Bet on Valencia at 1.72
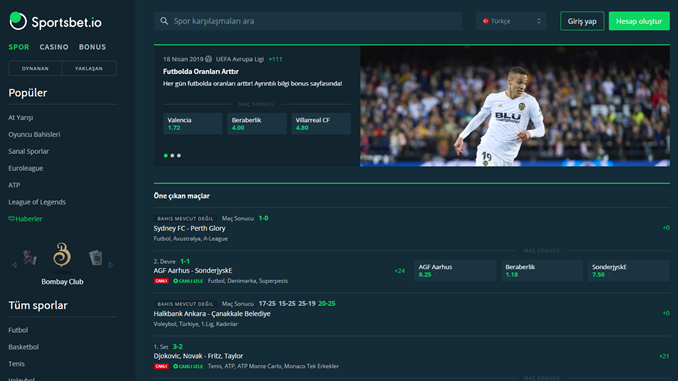This screenshot has height=381, width=678. point(193,124)
